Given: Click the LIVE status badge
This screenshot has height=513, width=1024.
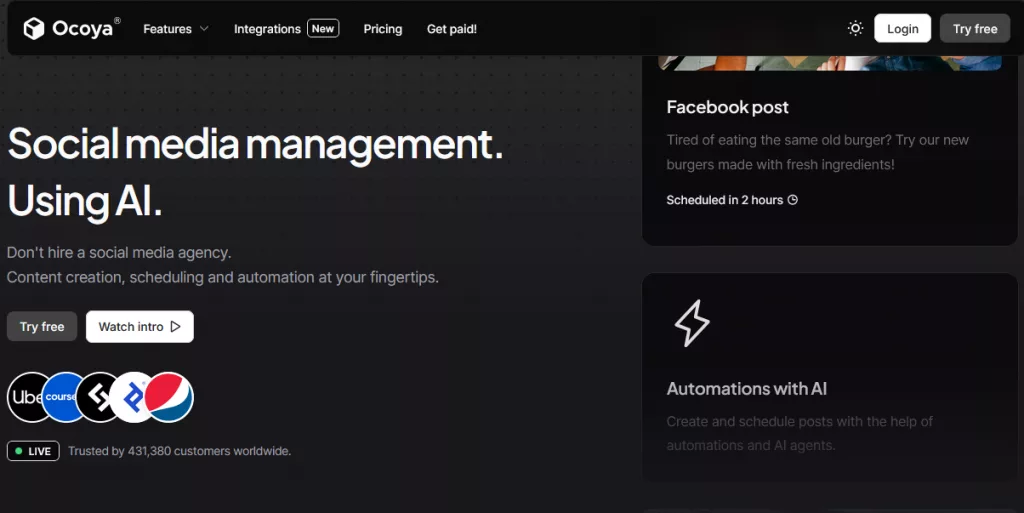Looking at the screenshot, I should (x=33, y=451).
